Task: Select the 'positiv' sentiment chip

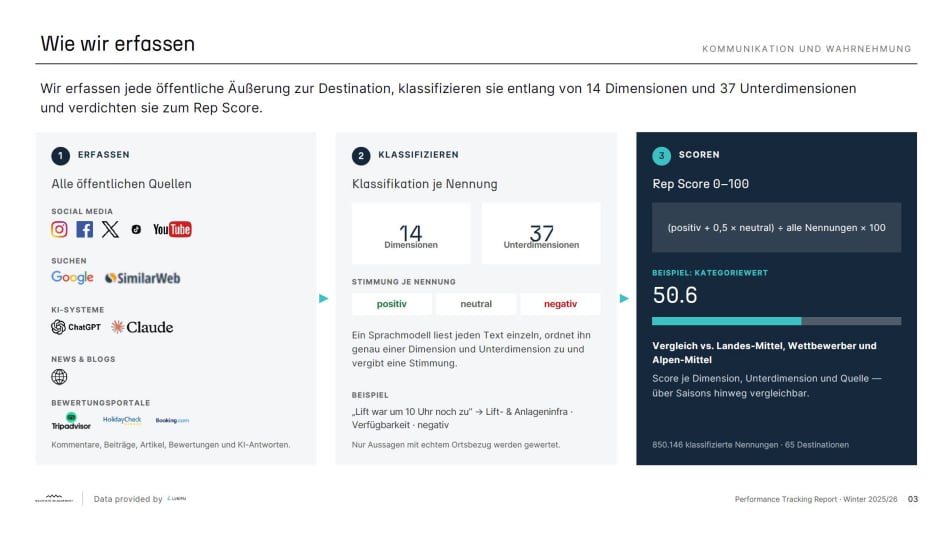Action: pyautogui.click(x=392, y=304)
